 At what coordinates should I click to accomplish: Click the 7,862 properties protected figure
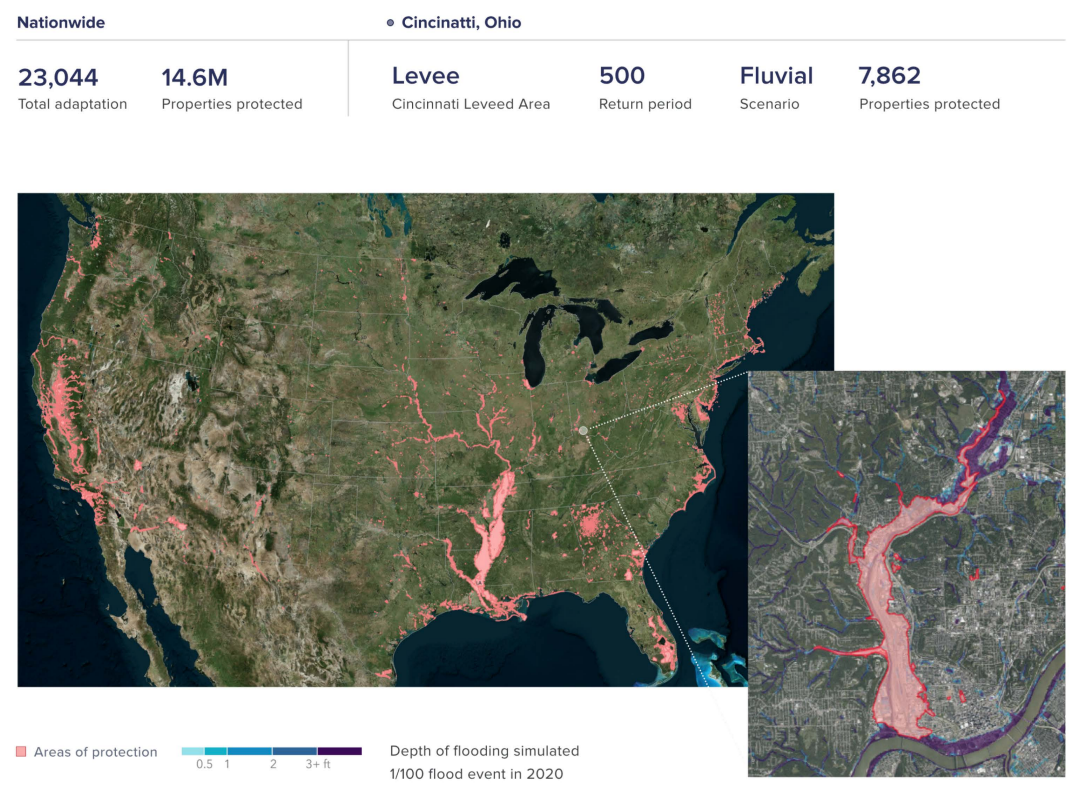[x=889, y=76]
